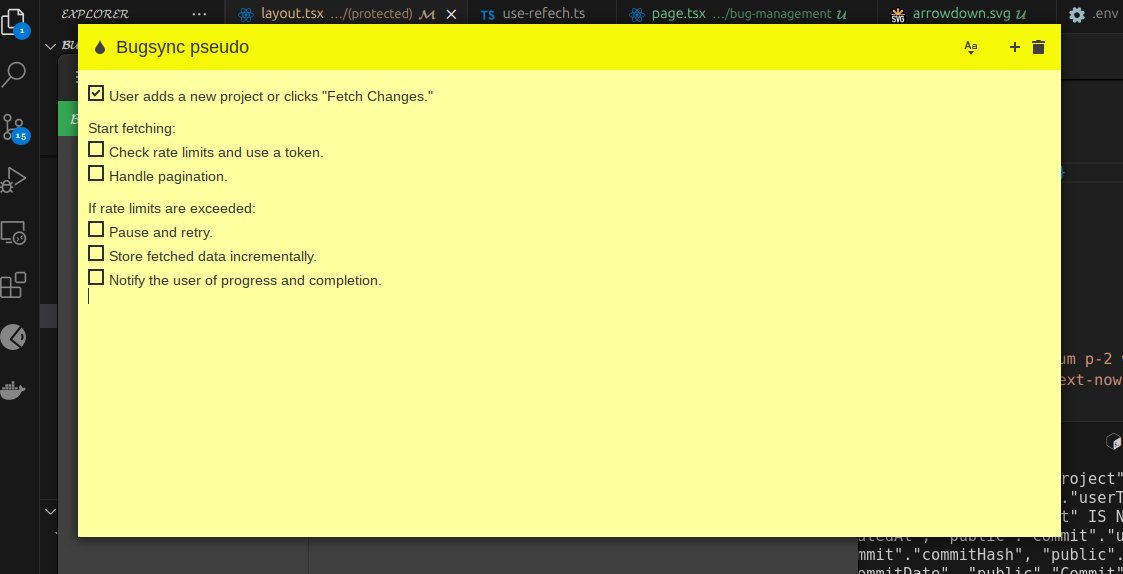Check the 'Pause and retry' checkbox
Screen dimensions: 1123x574
pos(96,229)
